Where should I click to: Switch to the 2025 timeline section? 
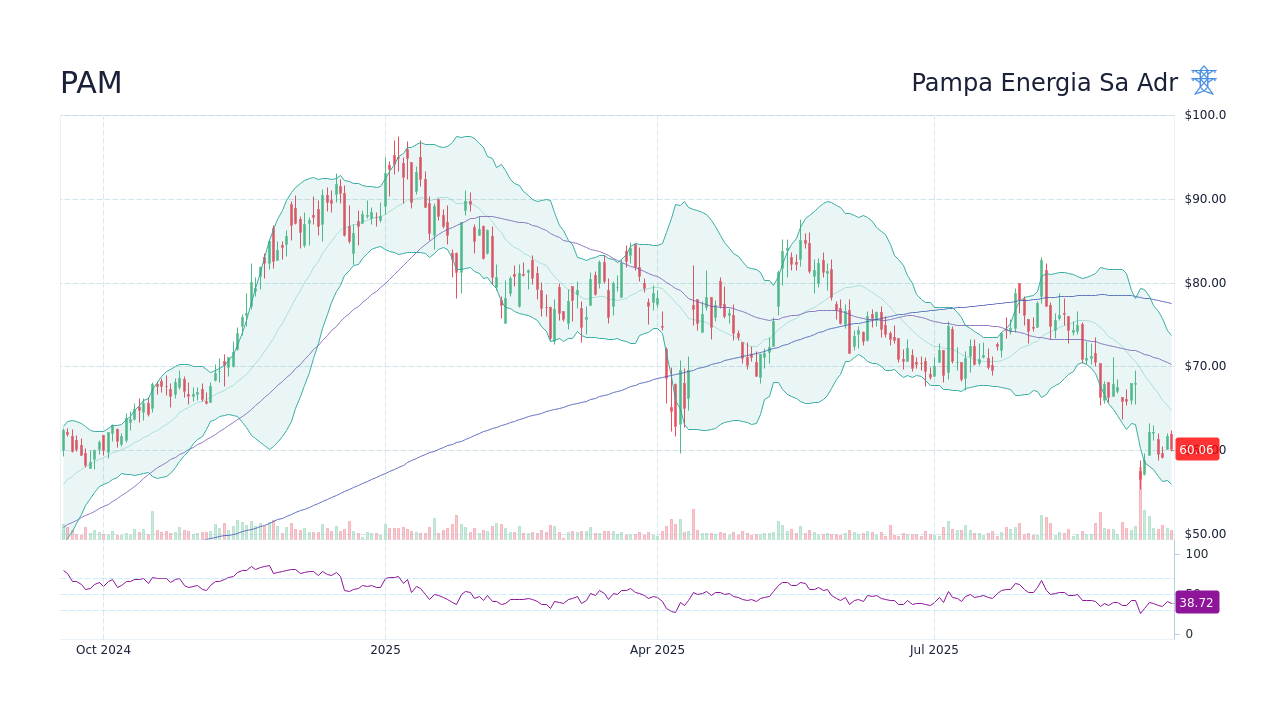click(385, 649)
